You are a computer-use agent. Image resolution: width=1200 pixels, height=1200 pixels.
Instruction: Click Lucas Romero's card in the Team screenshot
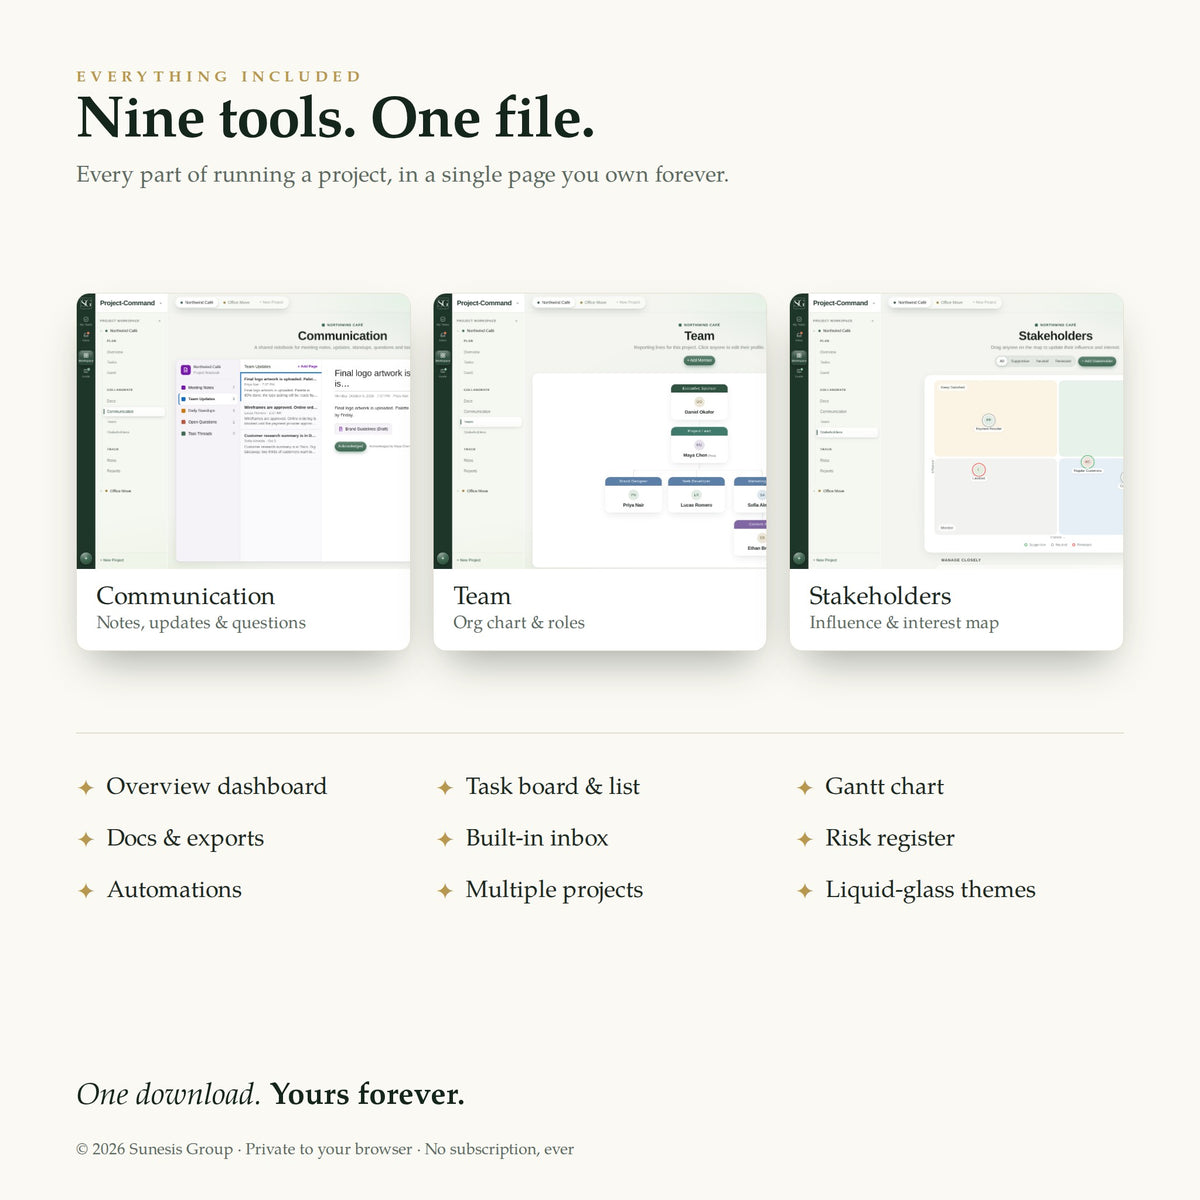tap(696, 495)
